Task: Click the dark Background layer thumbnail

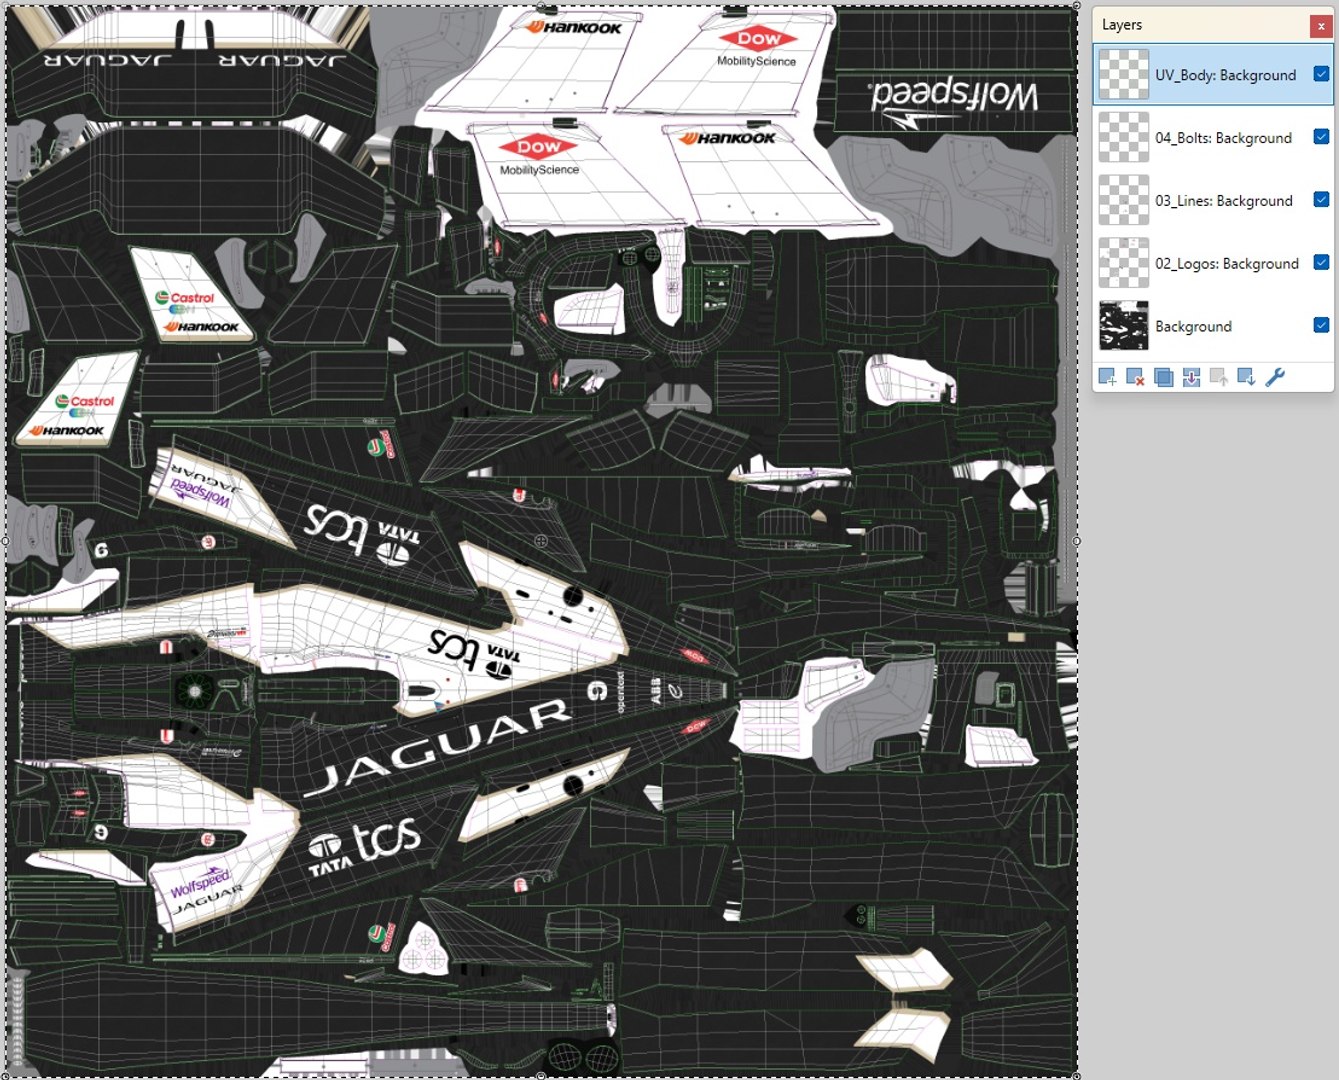Action: click(x=1124, y=326)
